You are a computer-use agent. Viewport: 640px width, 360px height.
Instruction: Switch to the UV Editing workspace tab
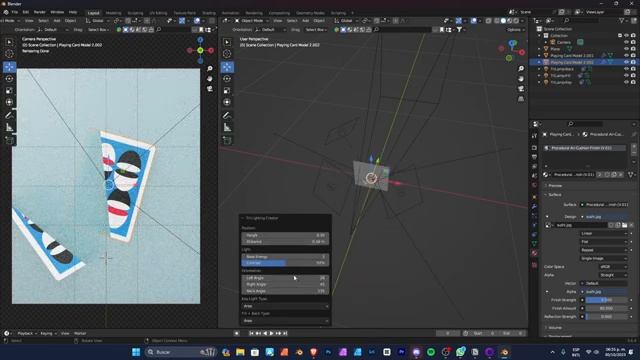coord(158,13)
